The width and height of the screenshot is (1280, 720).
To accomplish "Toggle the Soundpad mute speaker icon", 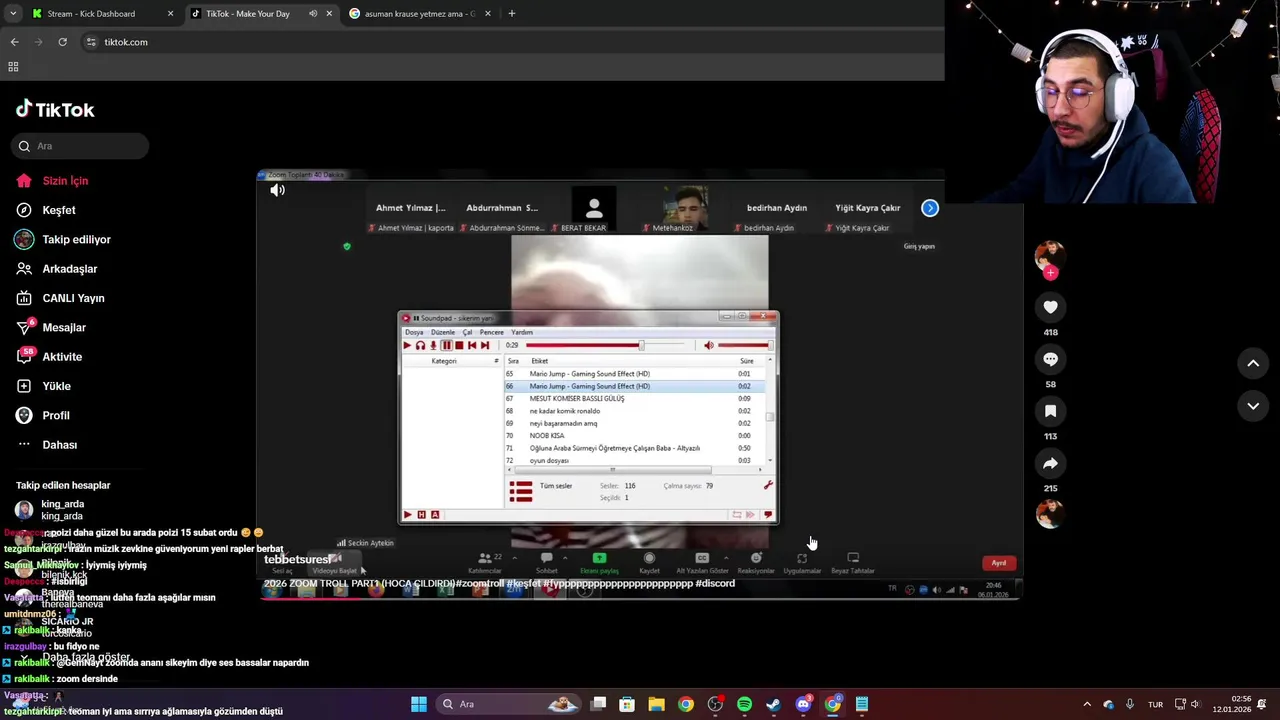I will tap(709, 345).
